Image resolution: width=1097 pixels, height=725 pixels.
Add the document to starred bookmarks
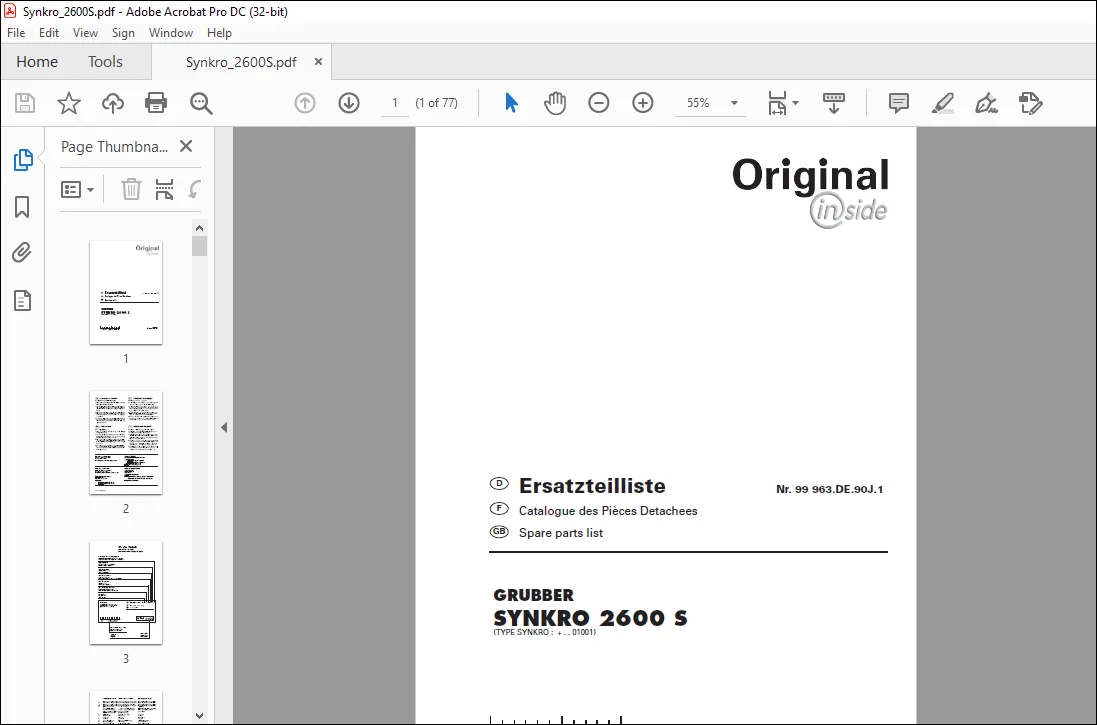(69, 103)
